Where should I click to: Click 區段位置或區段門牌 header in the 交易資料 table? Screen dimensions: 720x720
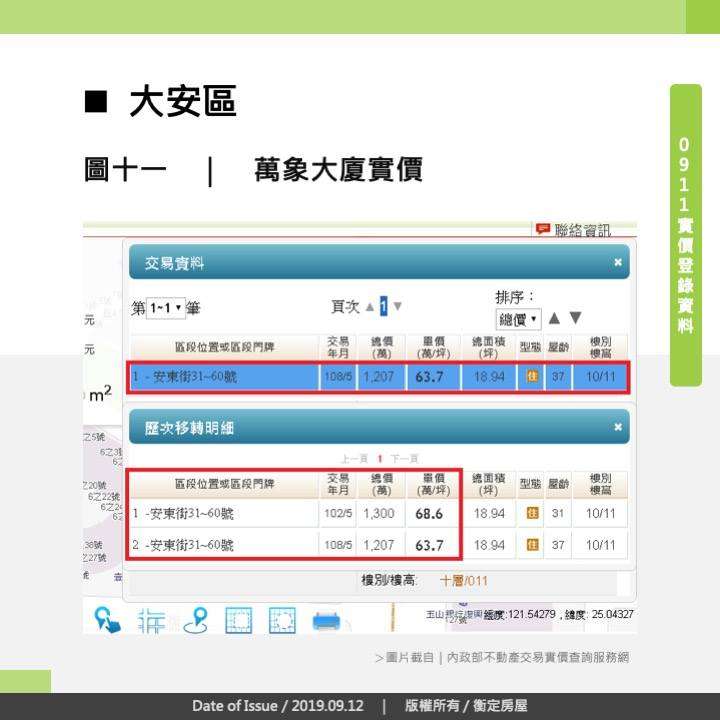[224, 347]
